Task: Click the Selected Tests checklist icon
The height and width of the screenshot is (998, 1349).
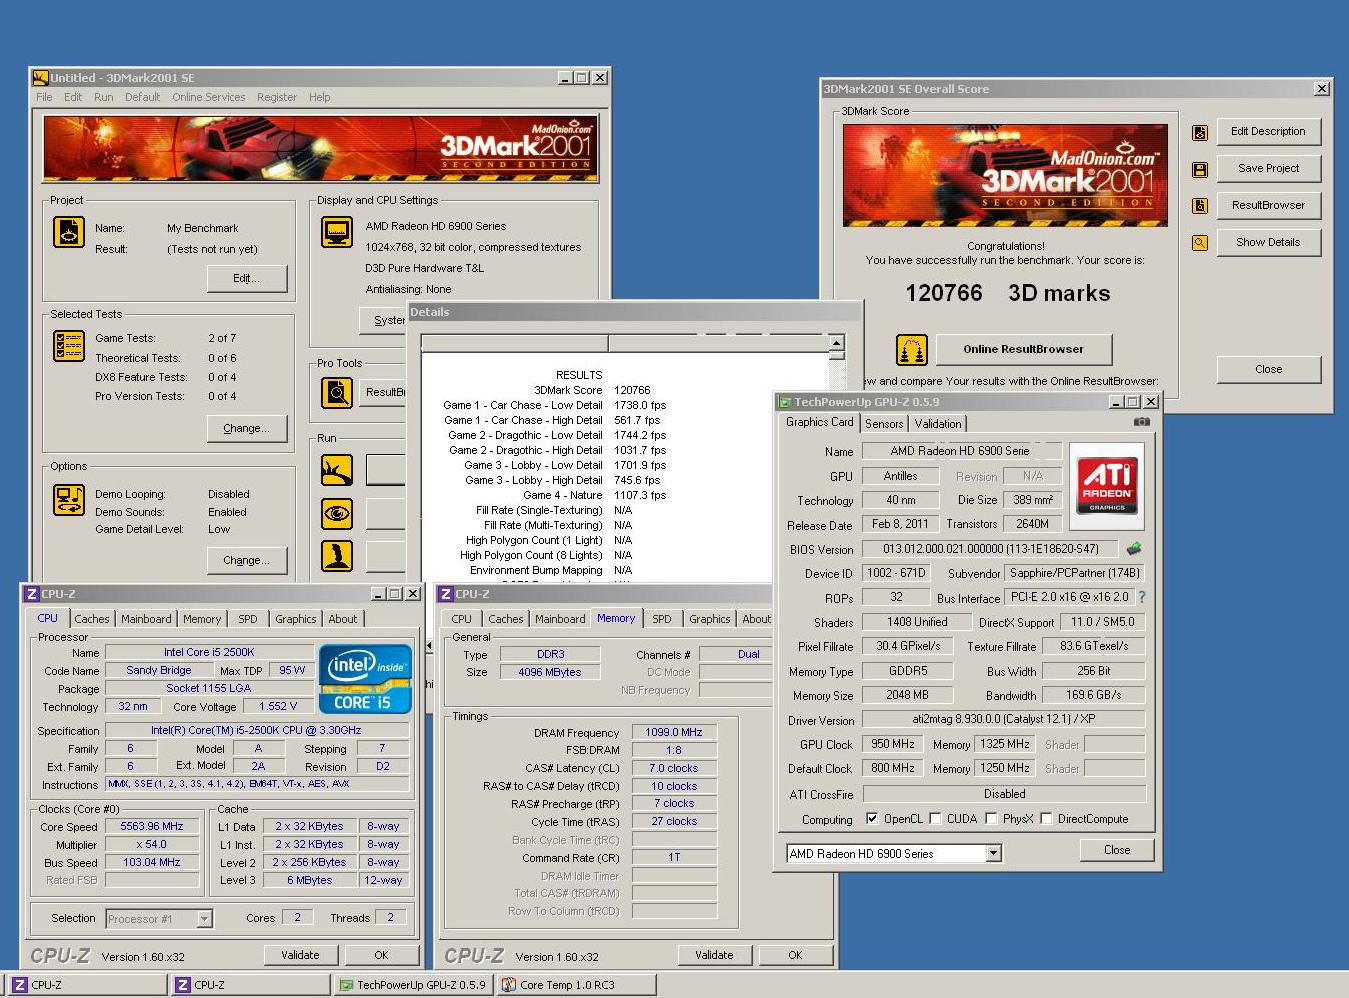Action: tap(69, 346)
